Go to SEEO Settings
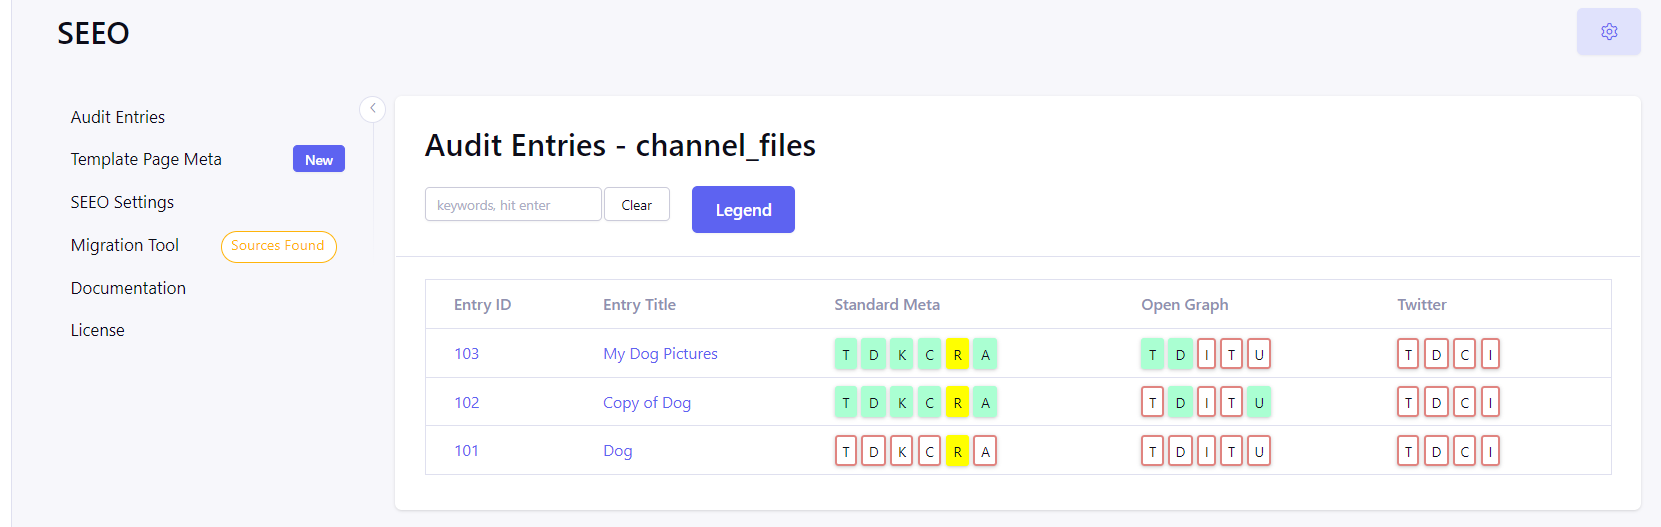The height and width of the screenshot is (527, 1661). click(122, 202)
